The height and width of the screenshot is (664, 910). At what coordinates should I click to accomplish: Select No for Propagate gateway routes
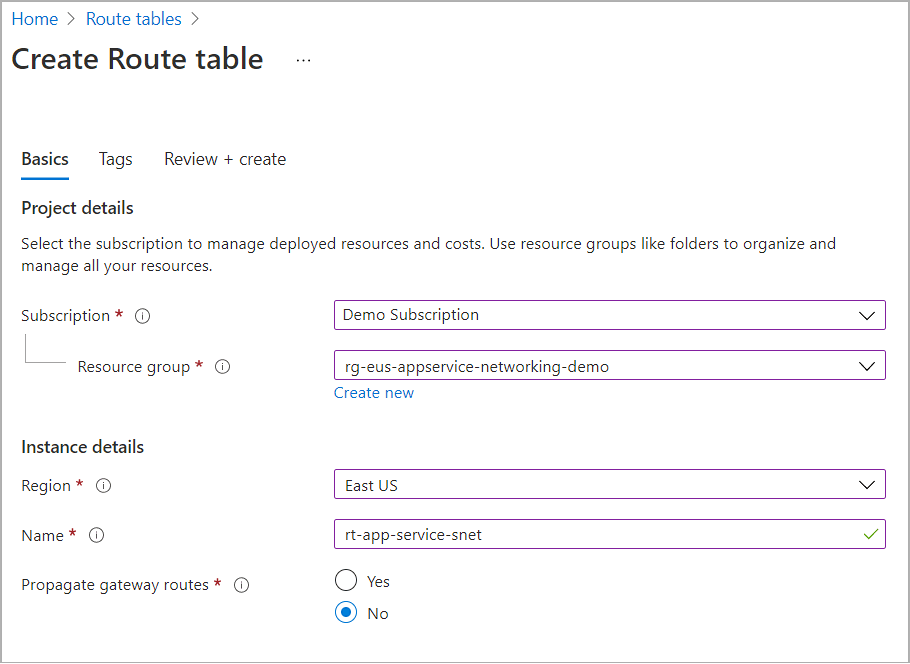346,613
